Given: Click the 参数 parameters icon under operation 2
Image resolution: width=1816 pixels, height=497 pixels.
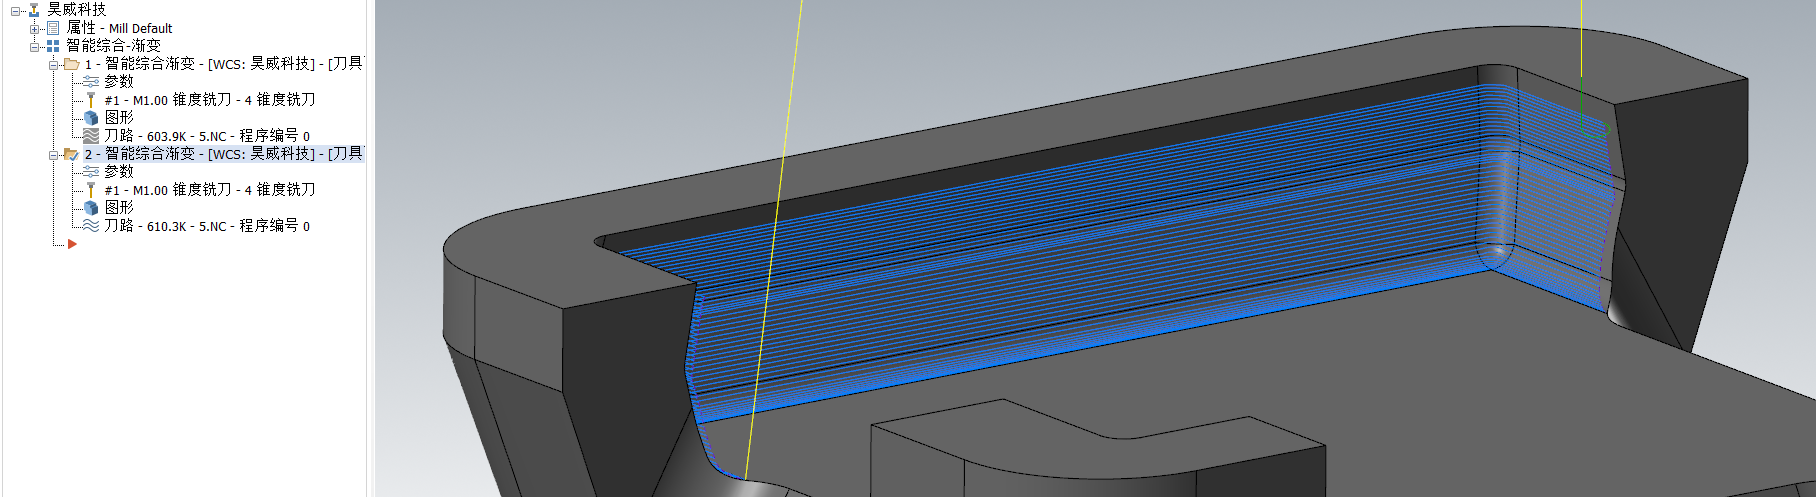Looking at the screenshot, I should click(91, 172).
